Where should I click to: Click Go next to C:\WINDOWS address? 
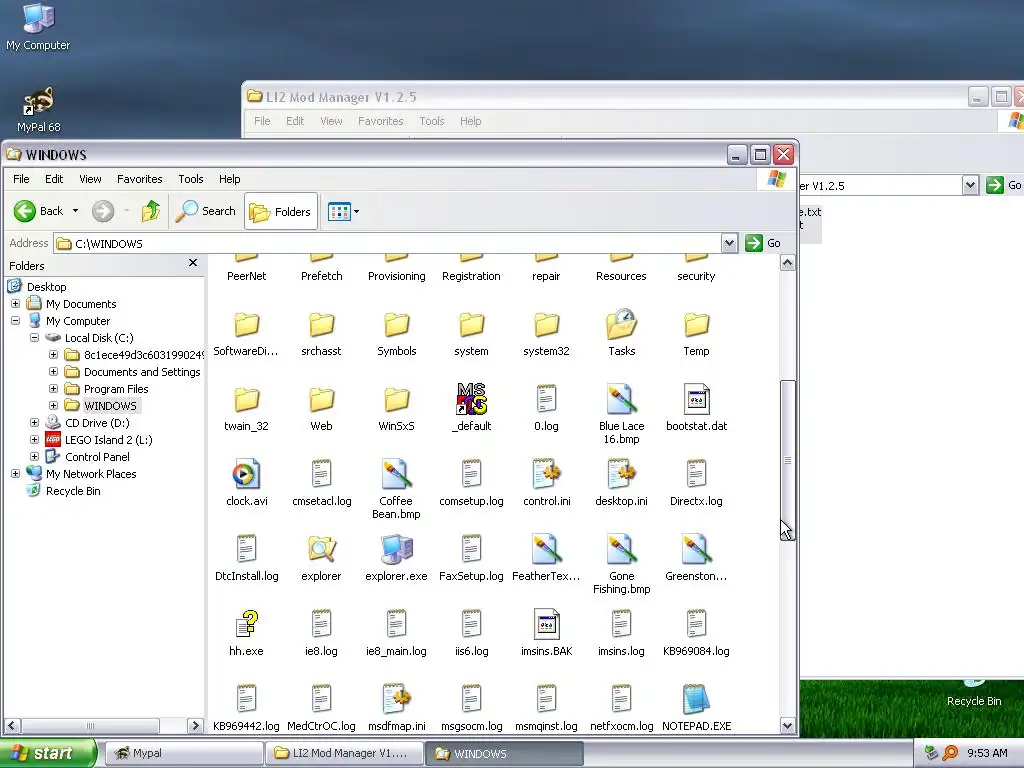764,243
